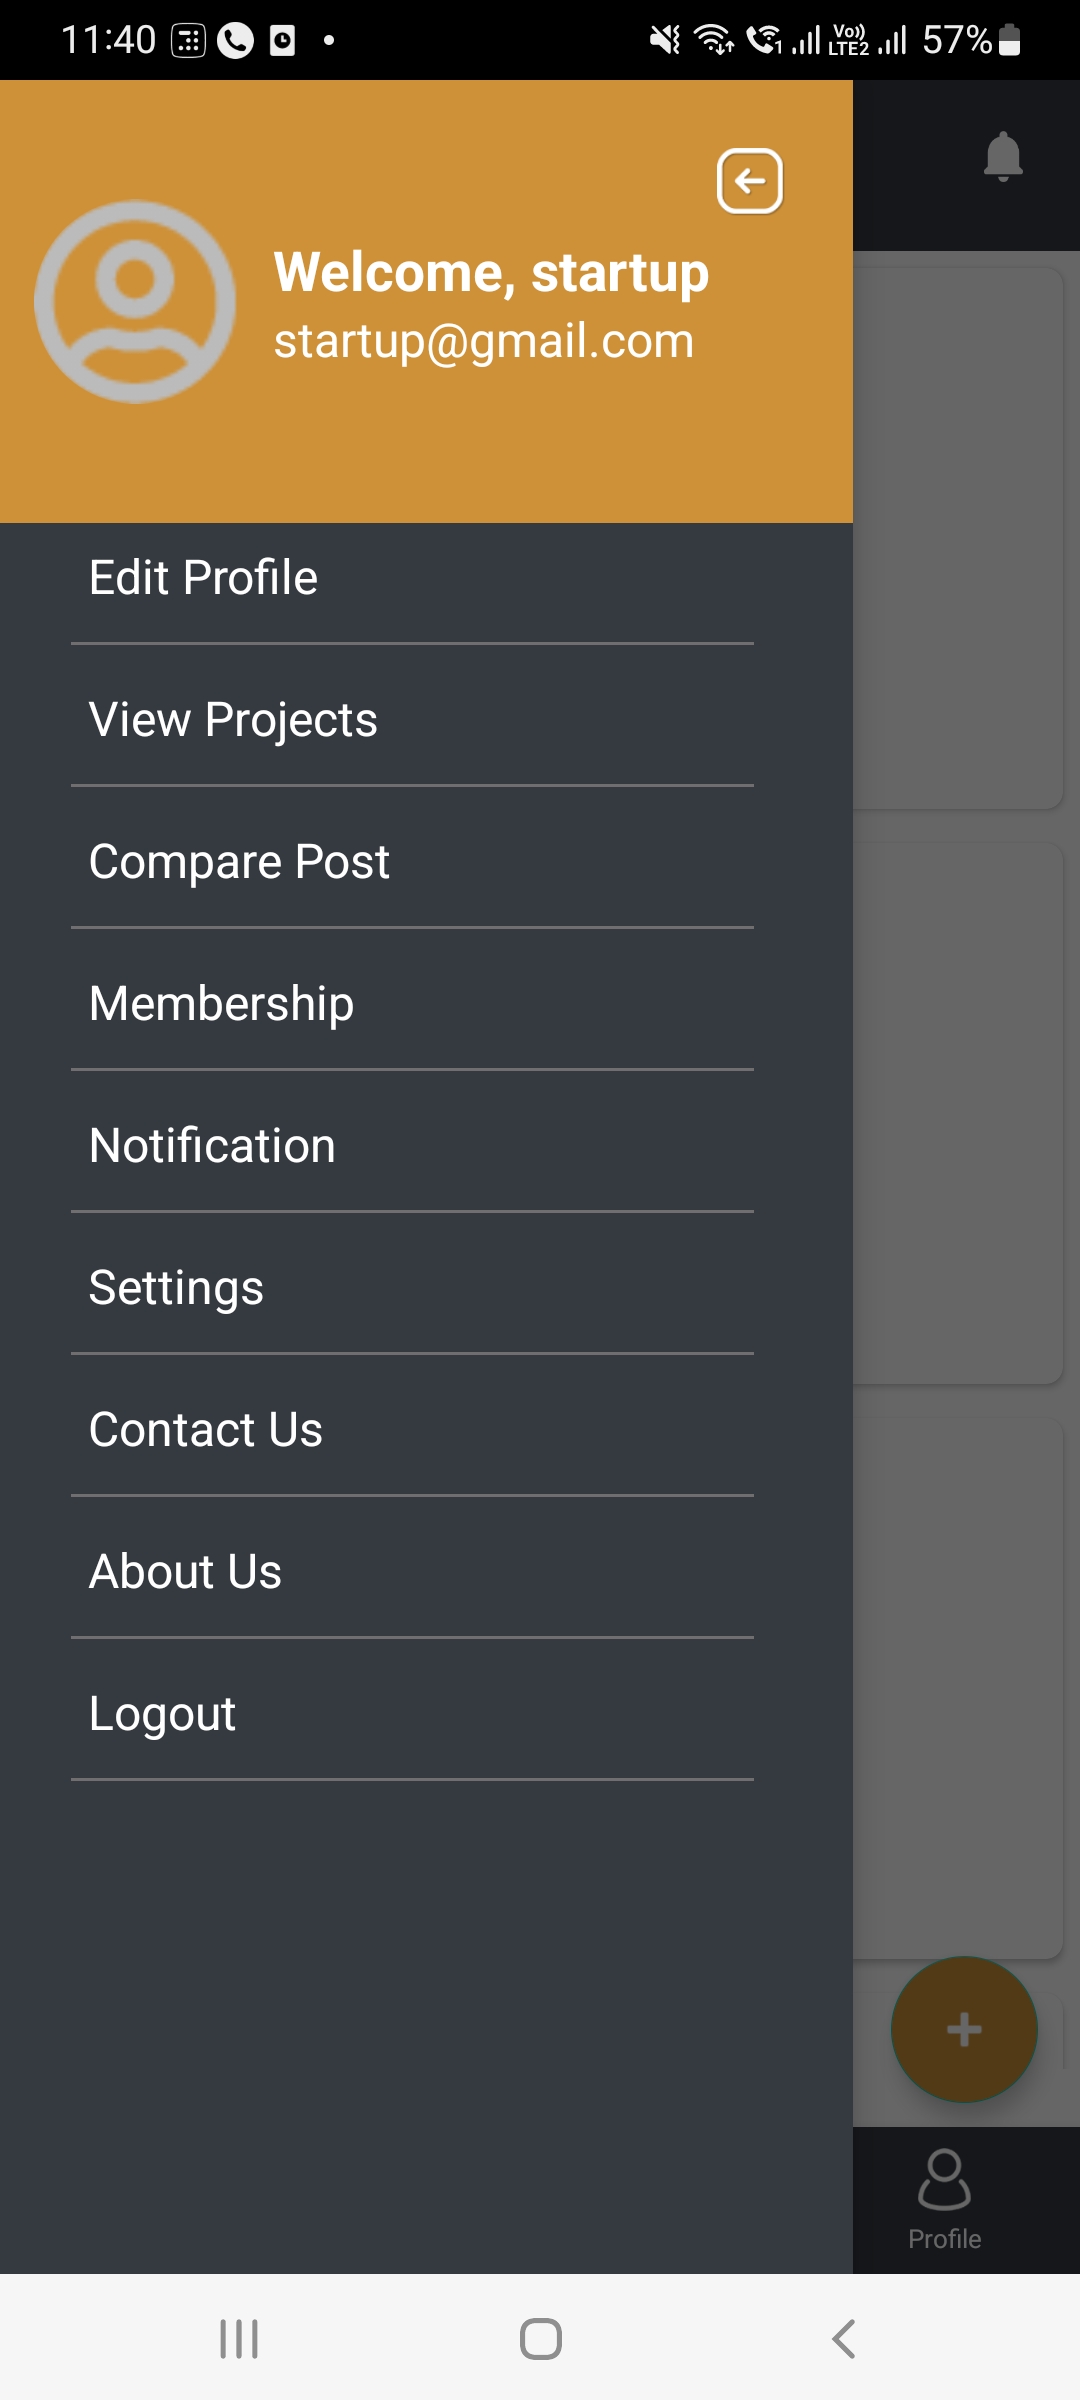Image resolution: width=1080 pixels, height=2400 pixels.
Task: Tap the Welcome, startup heading
Action: [x=491, y=272]
